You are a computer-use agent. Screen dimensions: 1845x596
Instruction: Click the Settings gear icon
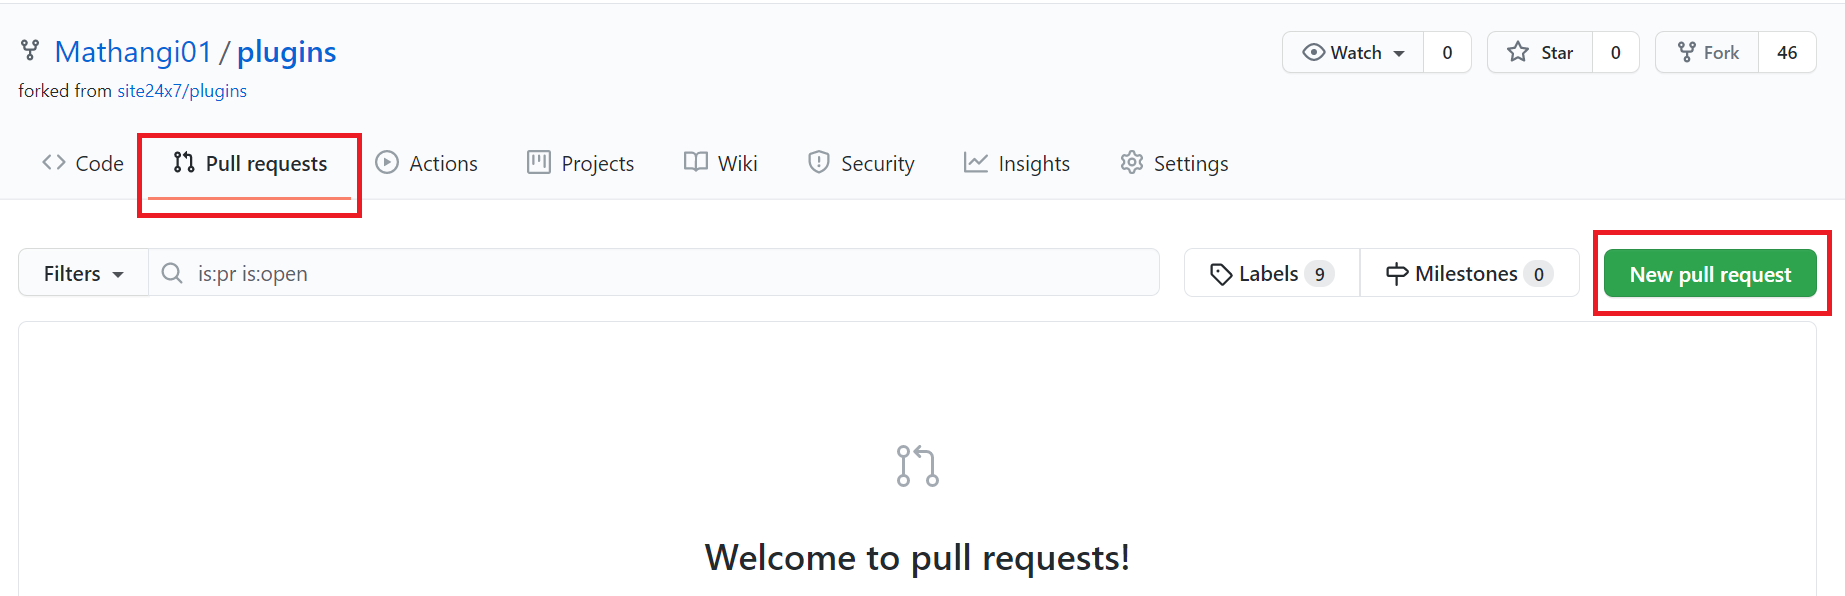(x=1131, y=162)
